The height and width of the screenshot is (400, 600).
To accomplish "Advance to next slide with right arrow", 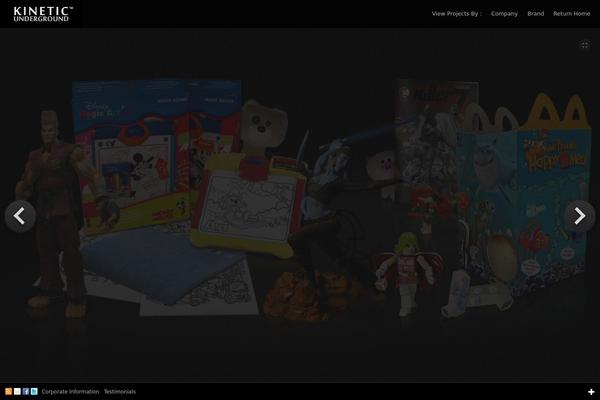I will pyautogui.click(x=580, y=216).
